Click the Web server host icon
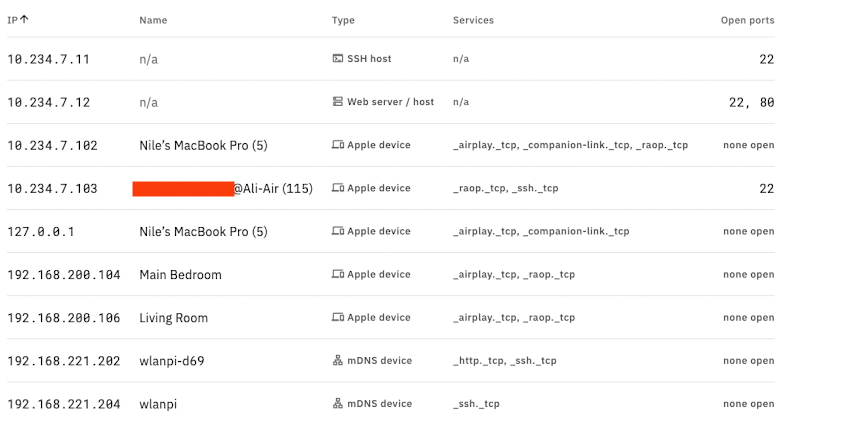This screenshot has width=852, height=432. 337,102
